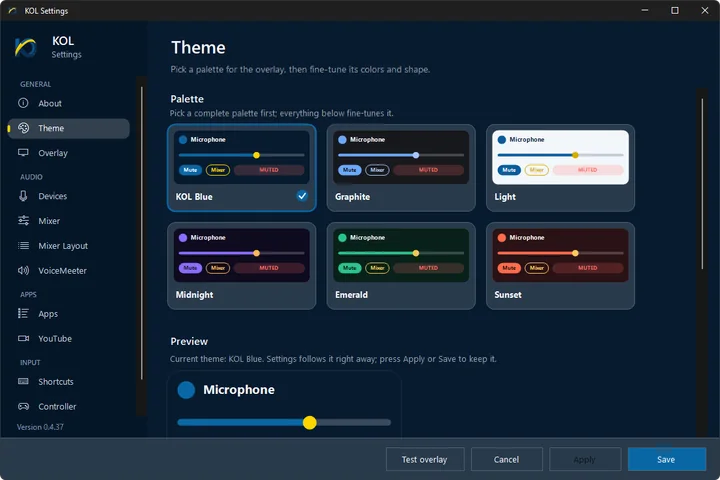Screen dimensions: 720x480
Task: Click the Controller gamepad icon
Action: [x=23, y=406]
